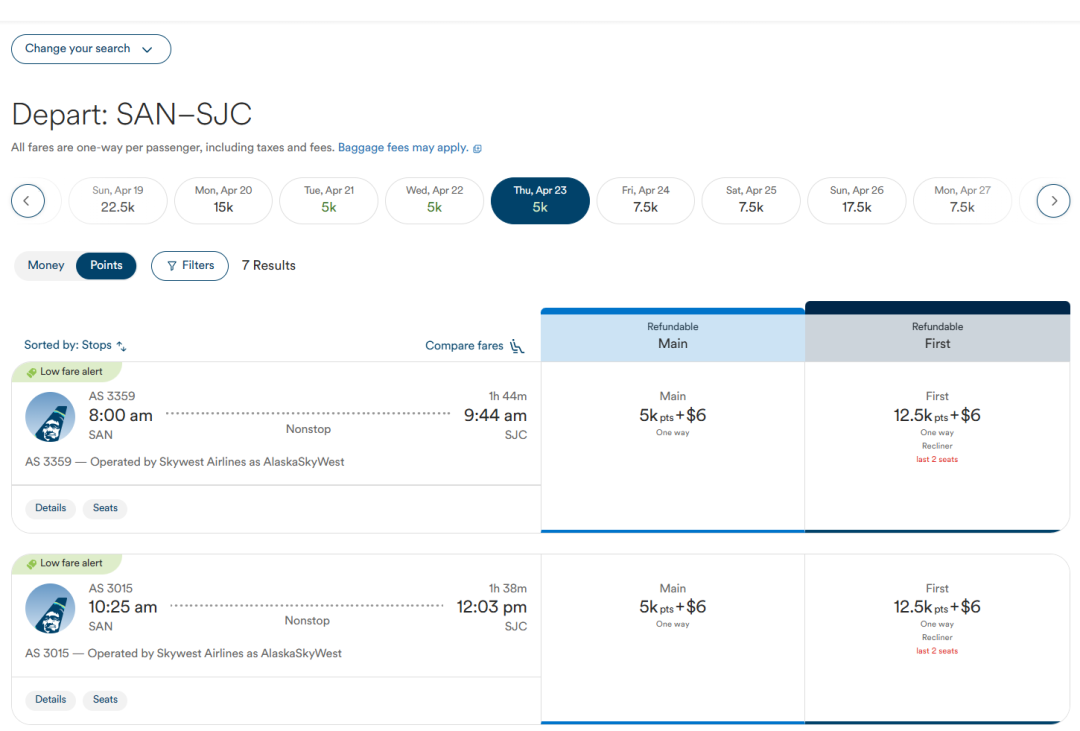Click the seat icon next to Compare fares
This screenshot has height=731, width=1080.
click(x=517, y=346)
